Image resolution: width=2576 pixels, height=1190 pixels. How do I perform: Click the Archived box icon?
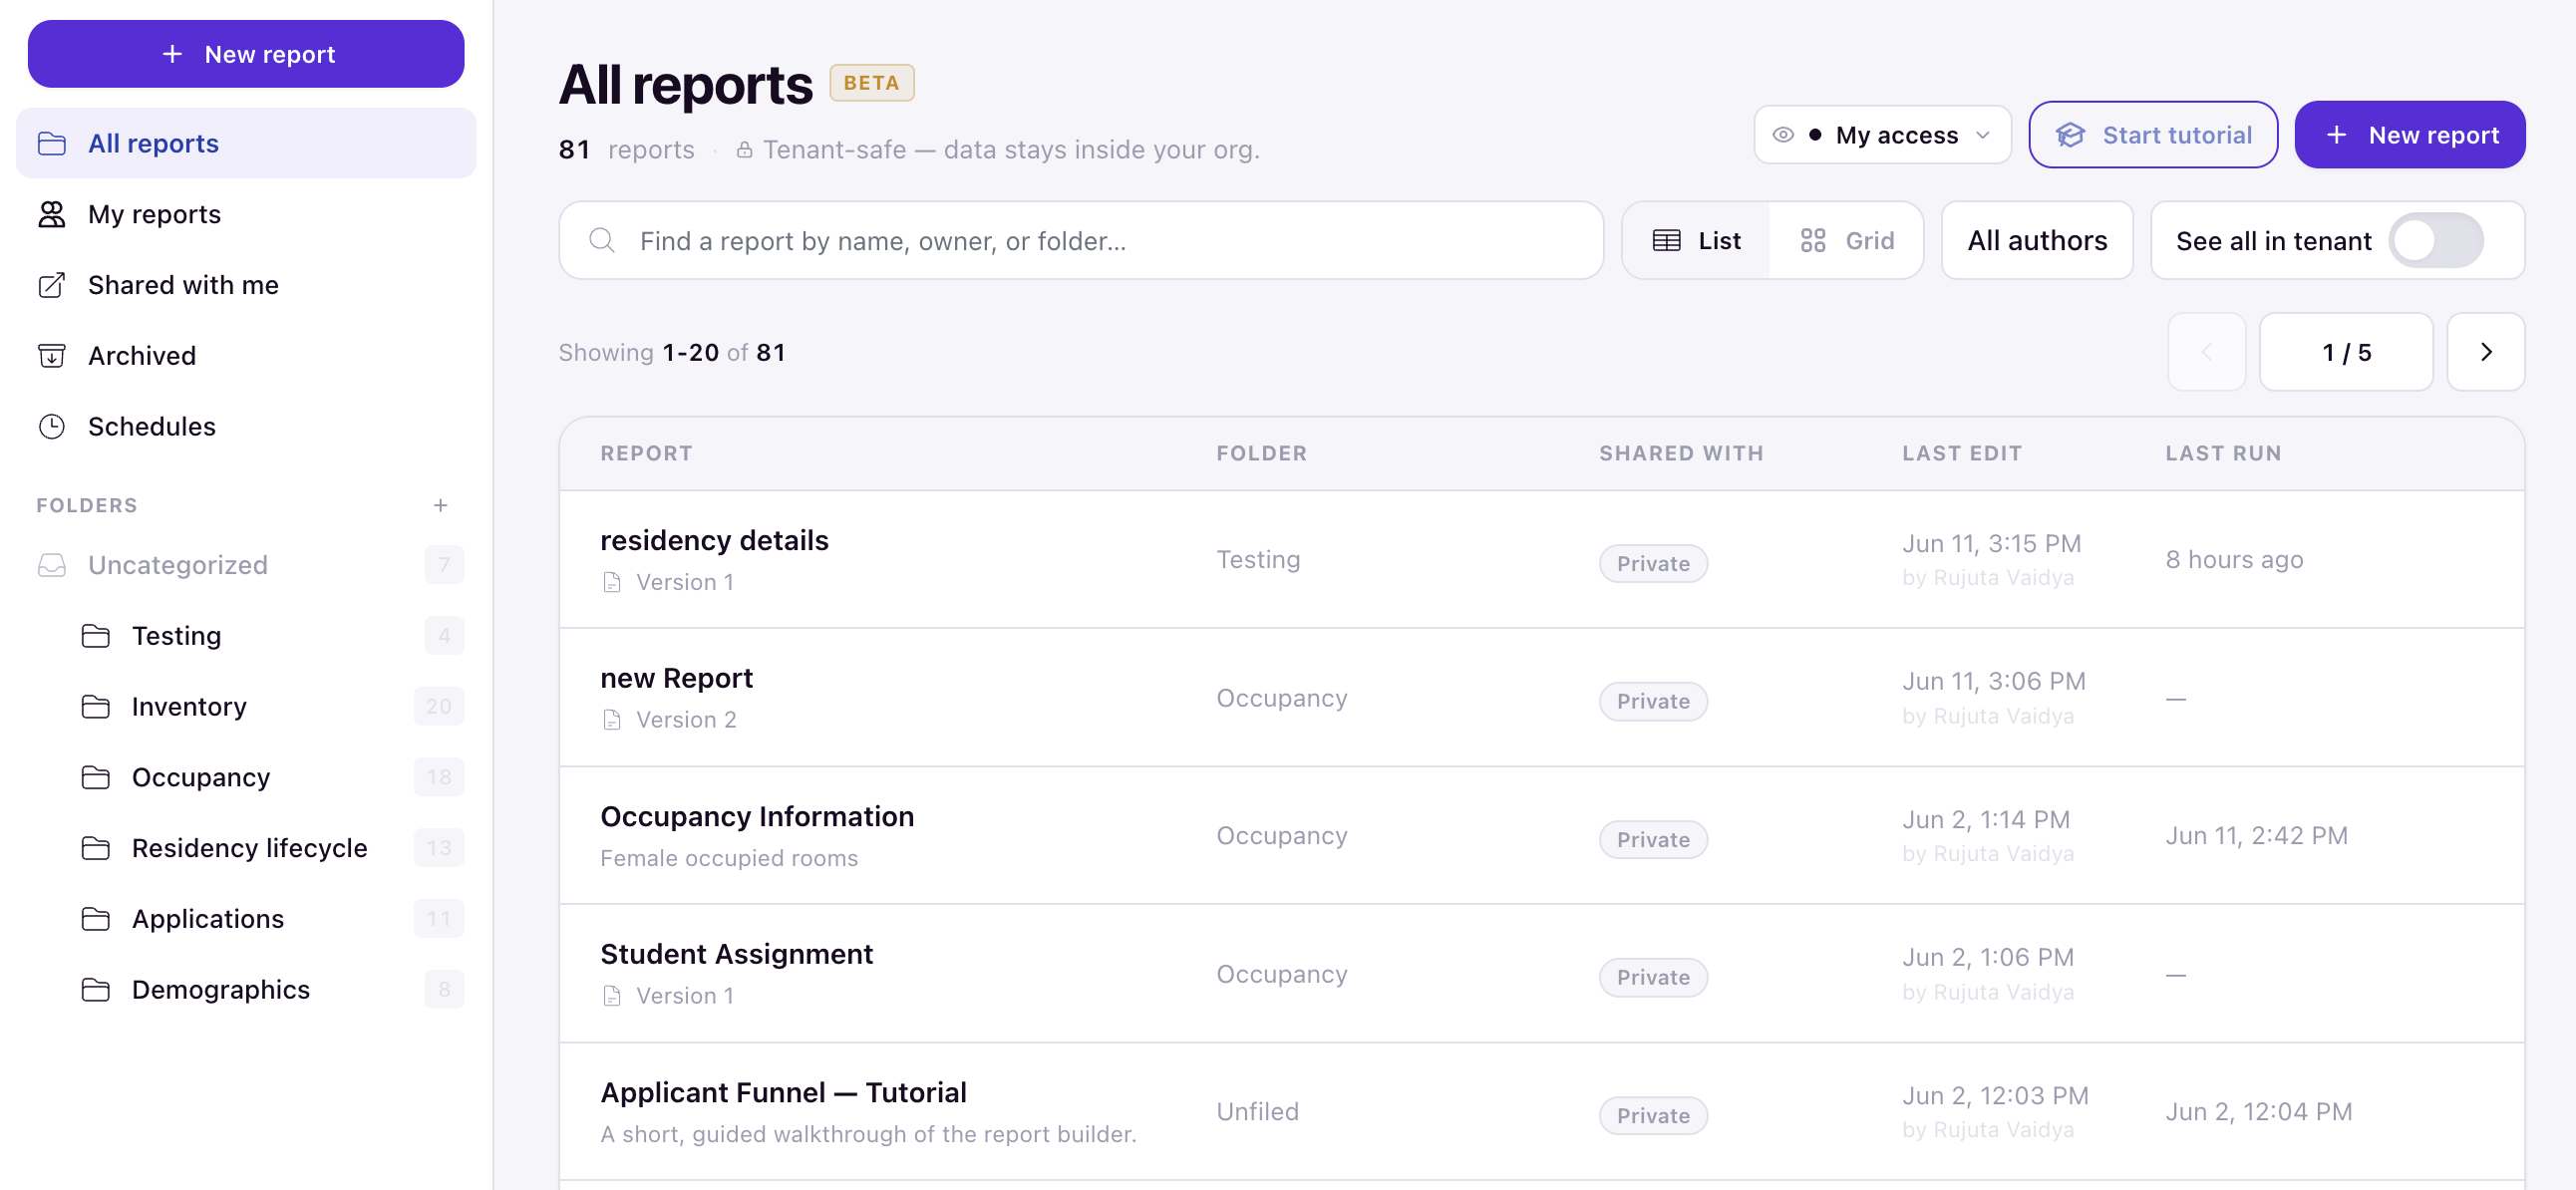click(52, 355)
